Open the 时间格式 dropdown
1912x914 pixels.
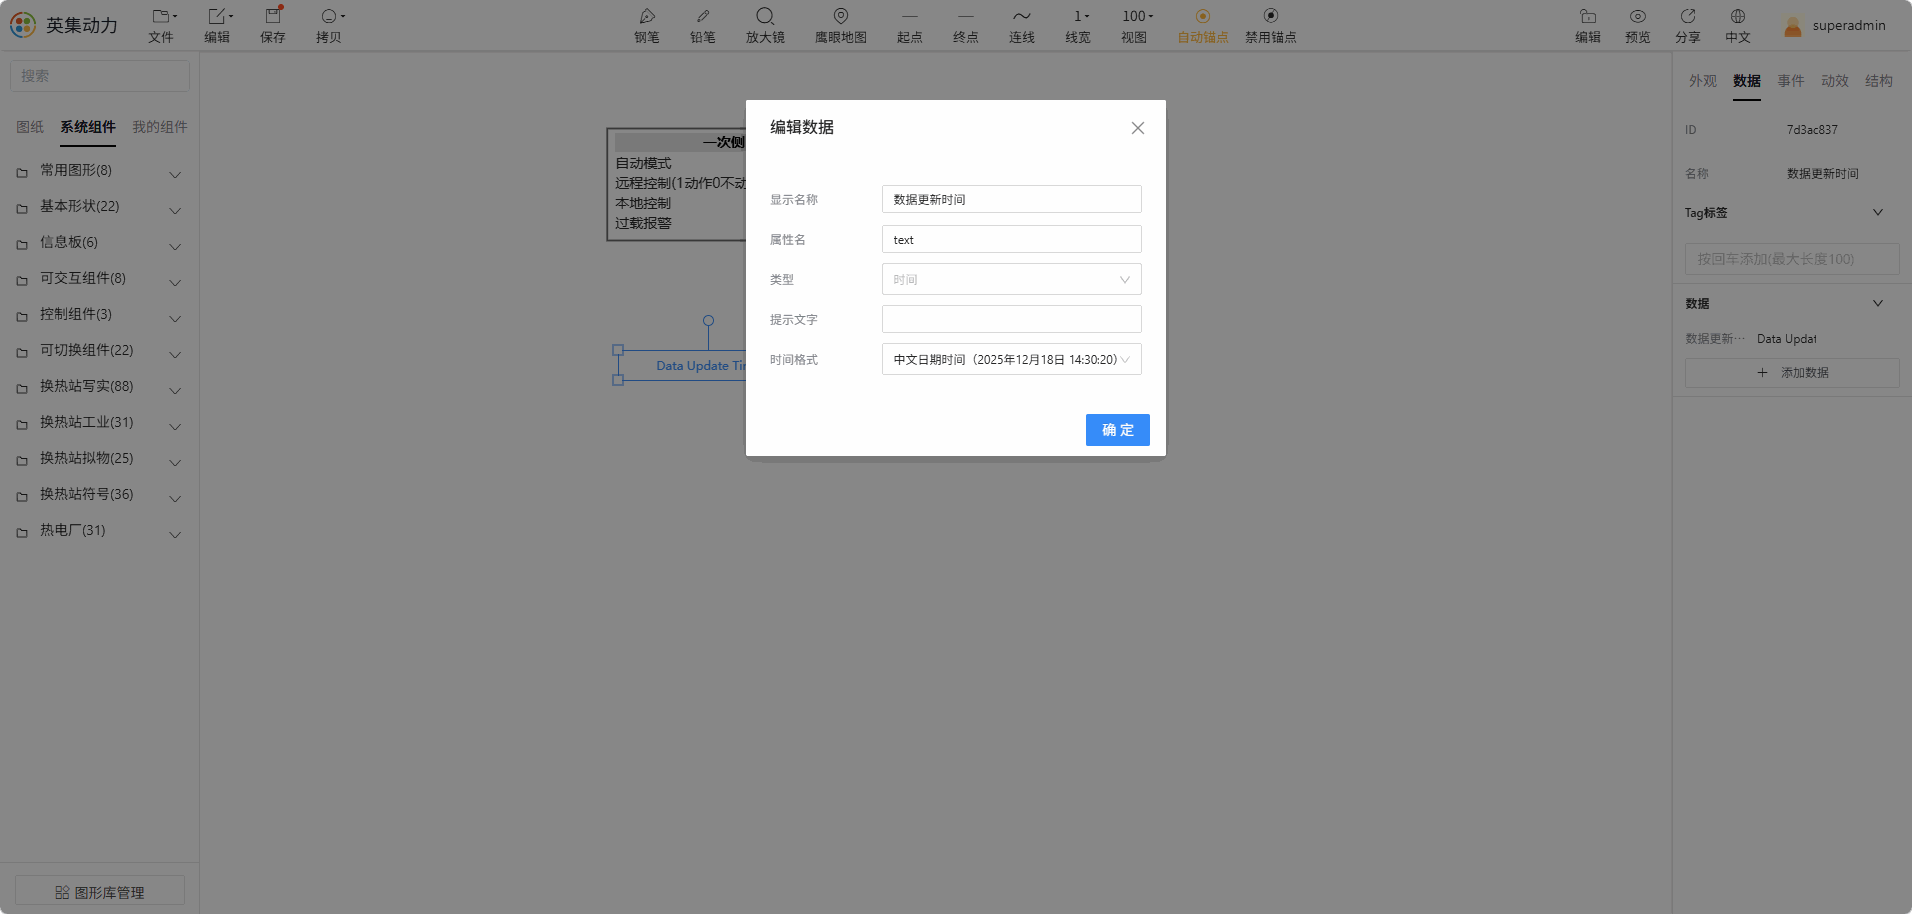click(x=1012, y=359)
